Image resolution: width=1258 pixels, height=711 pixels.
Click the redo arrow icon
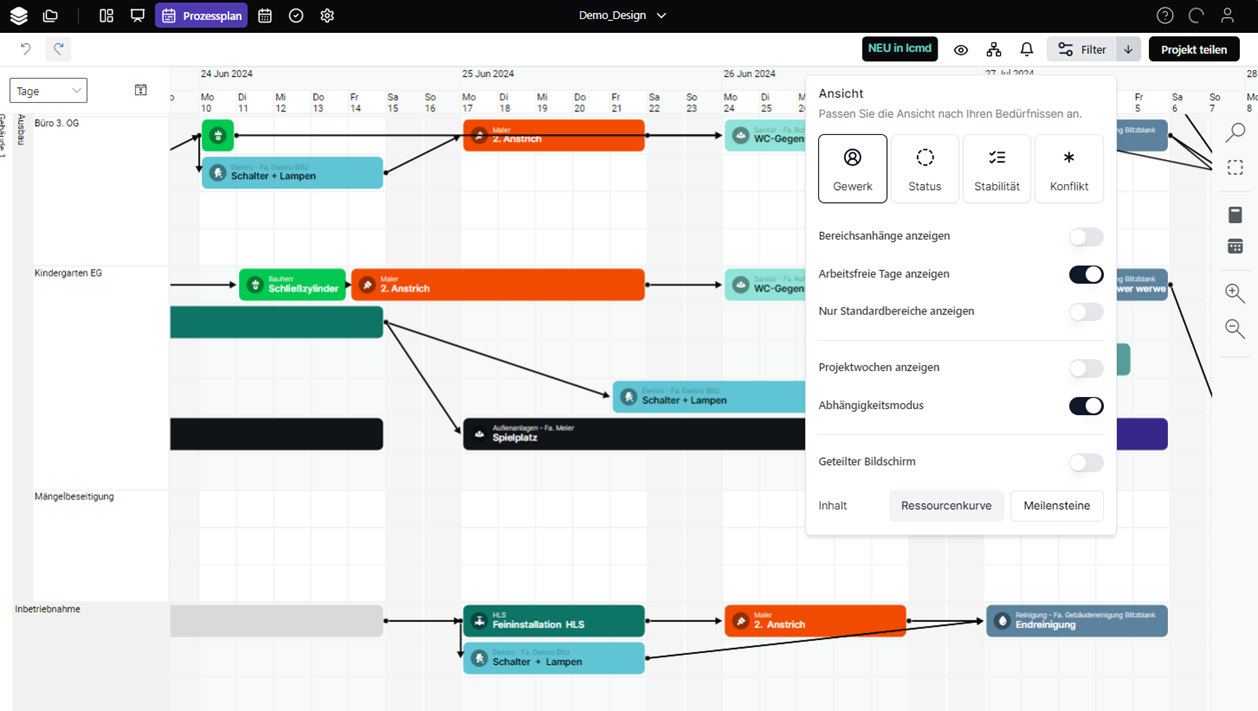tap(59, 49)
